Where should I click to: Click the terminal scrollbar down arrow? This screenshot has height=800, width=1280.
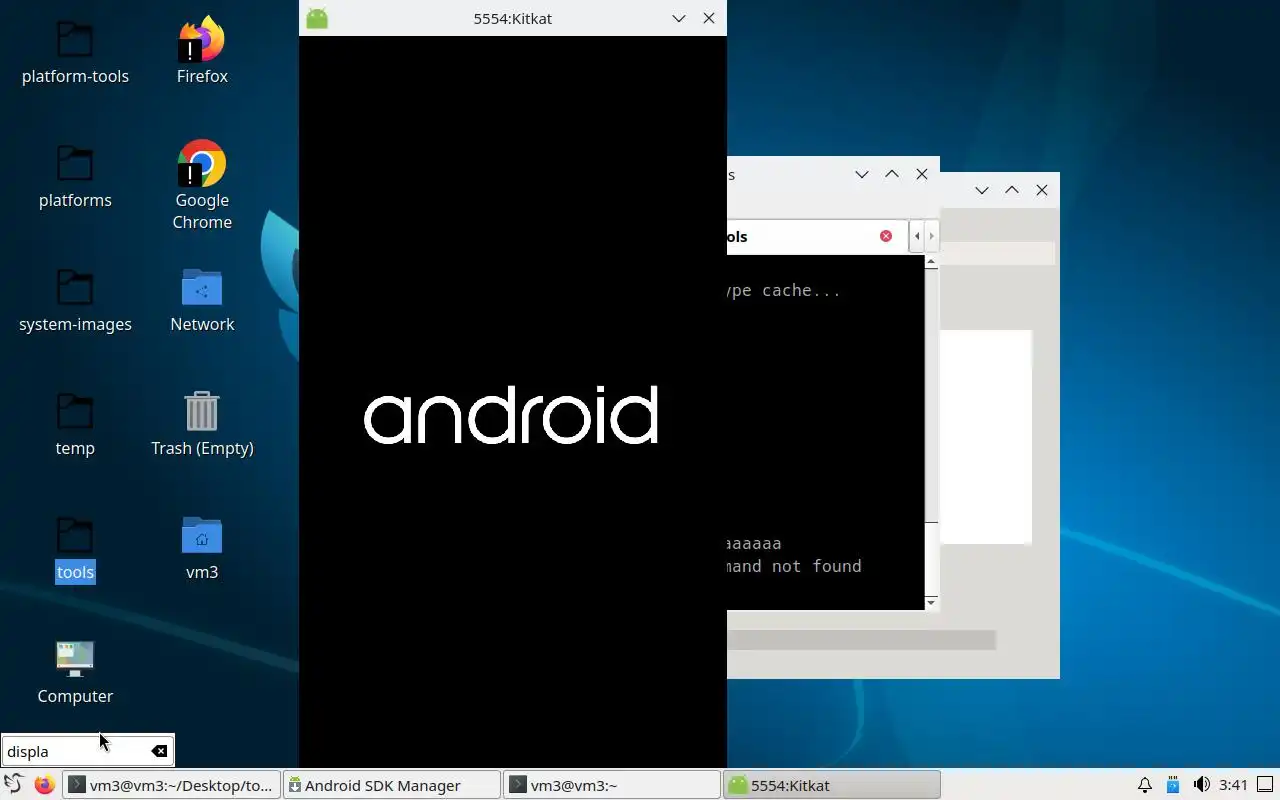click(x=931, y=602)
